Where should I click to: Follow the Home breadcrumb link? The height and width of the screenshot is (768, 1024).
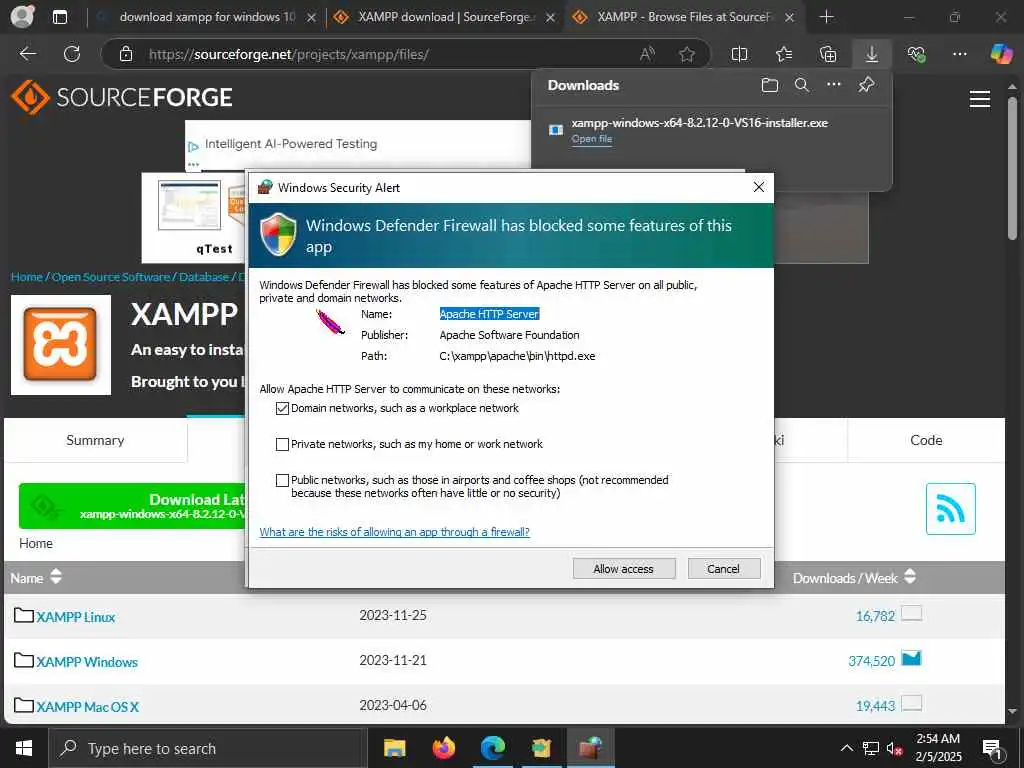(x=27, y=277)
